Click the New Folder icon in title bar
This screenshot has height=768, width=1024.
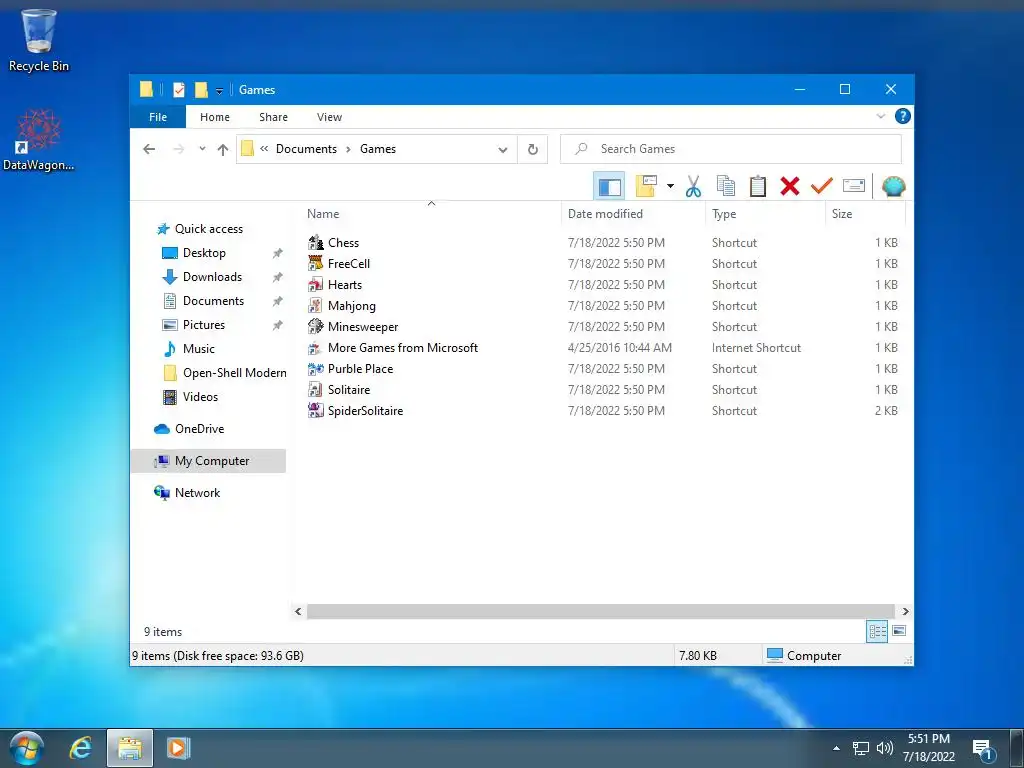201,89
